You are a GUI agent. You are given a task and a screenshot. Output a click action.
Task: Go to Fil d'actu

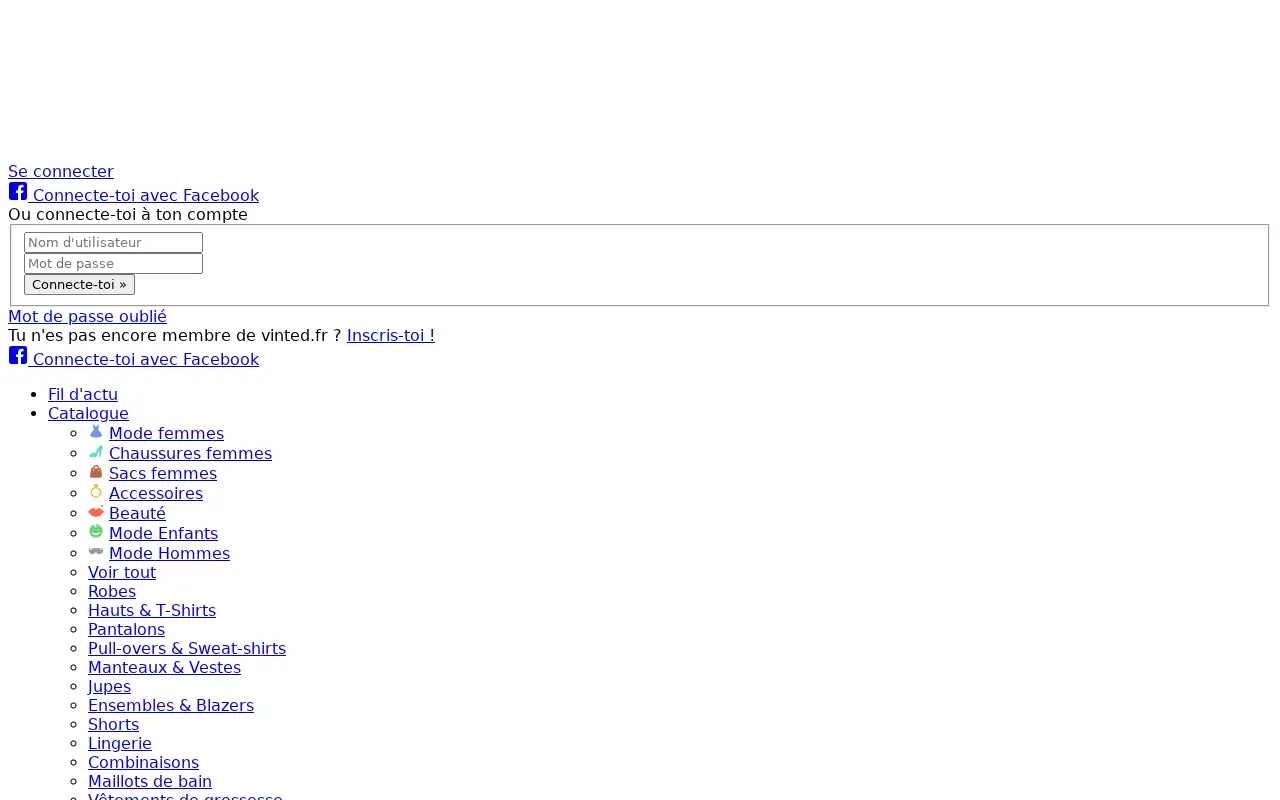pyautogui.click(x=83, y=395)
